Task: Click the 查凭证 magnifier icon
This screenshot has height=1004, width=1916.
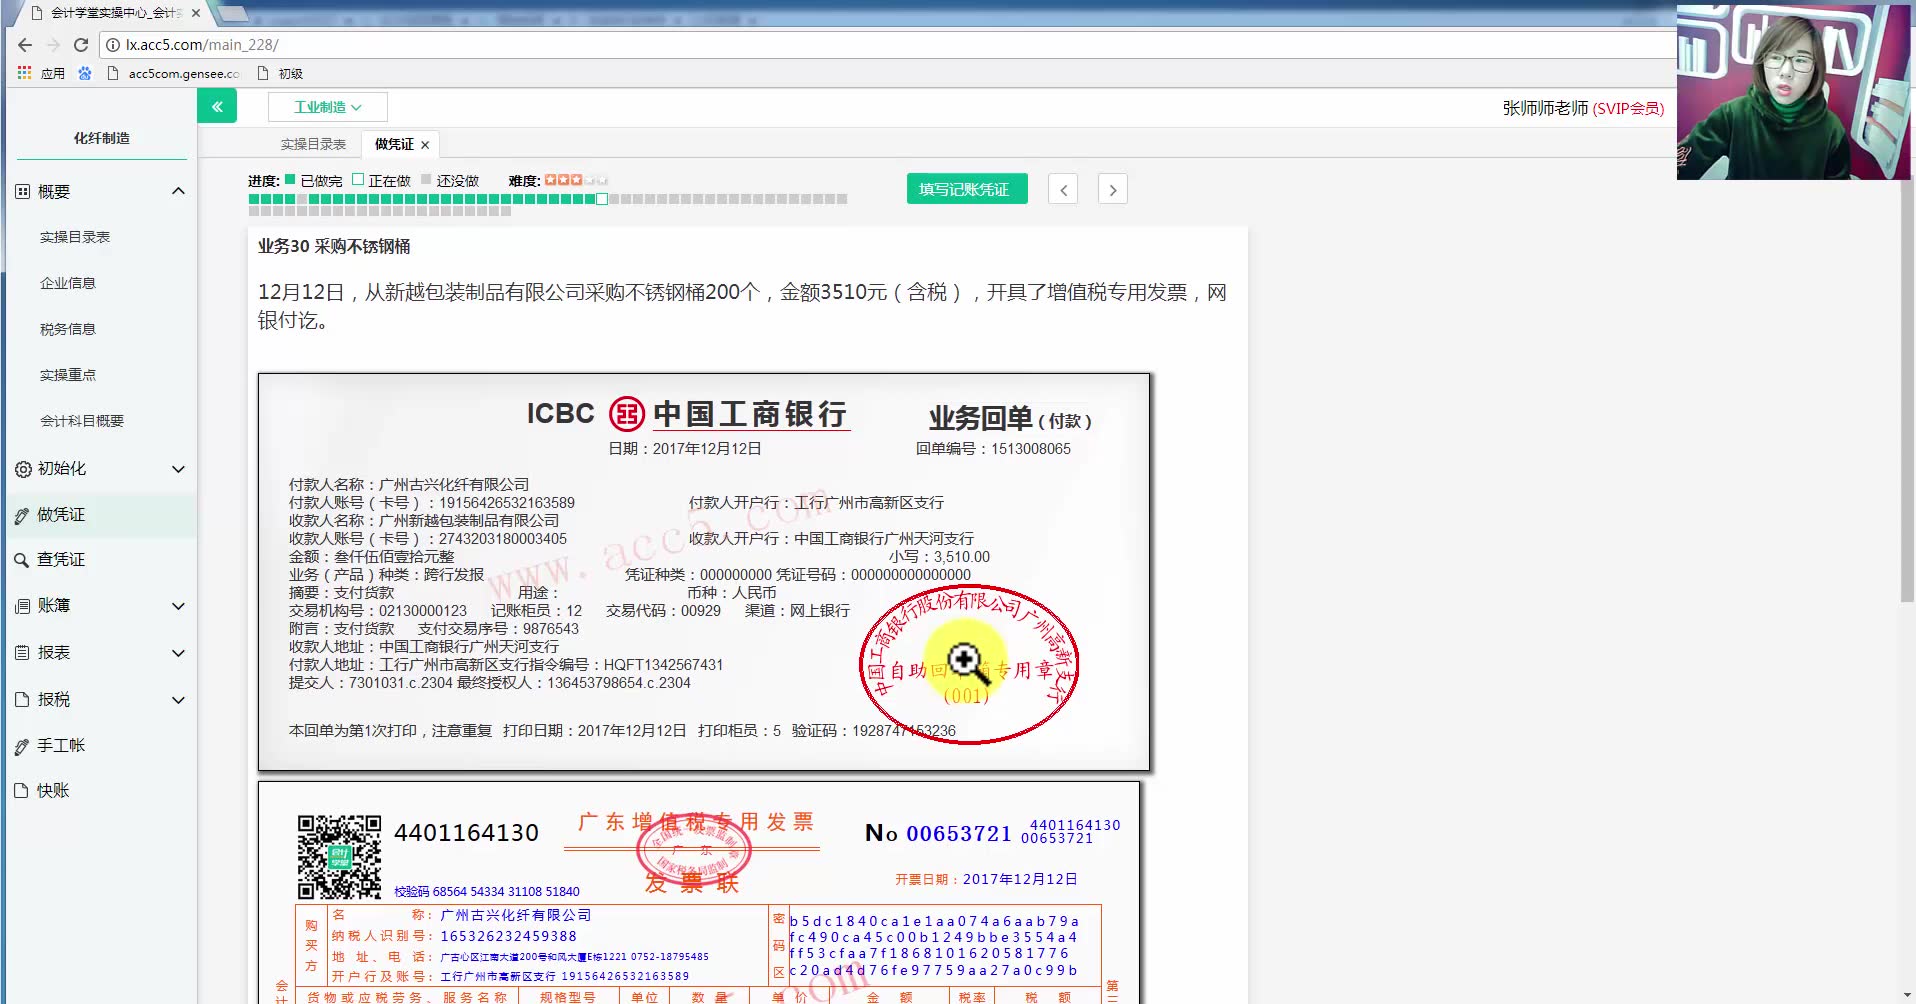Action: coord(22,560)
